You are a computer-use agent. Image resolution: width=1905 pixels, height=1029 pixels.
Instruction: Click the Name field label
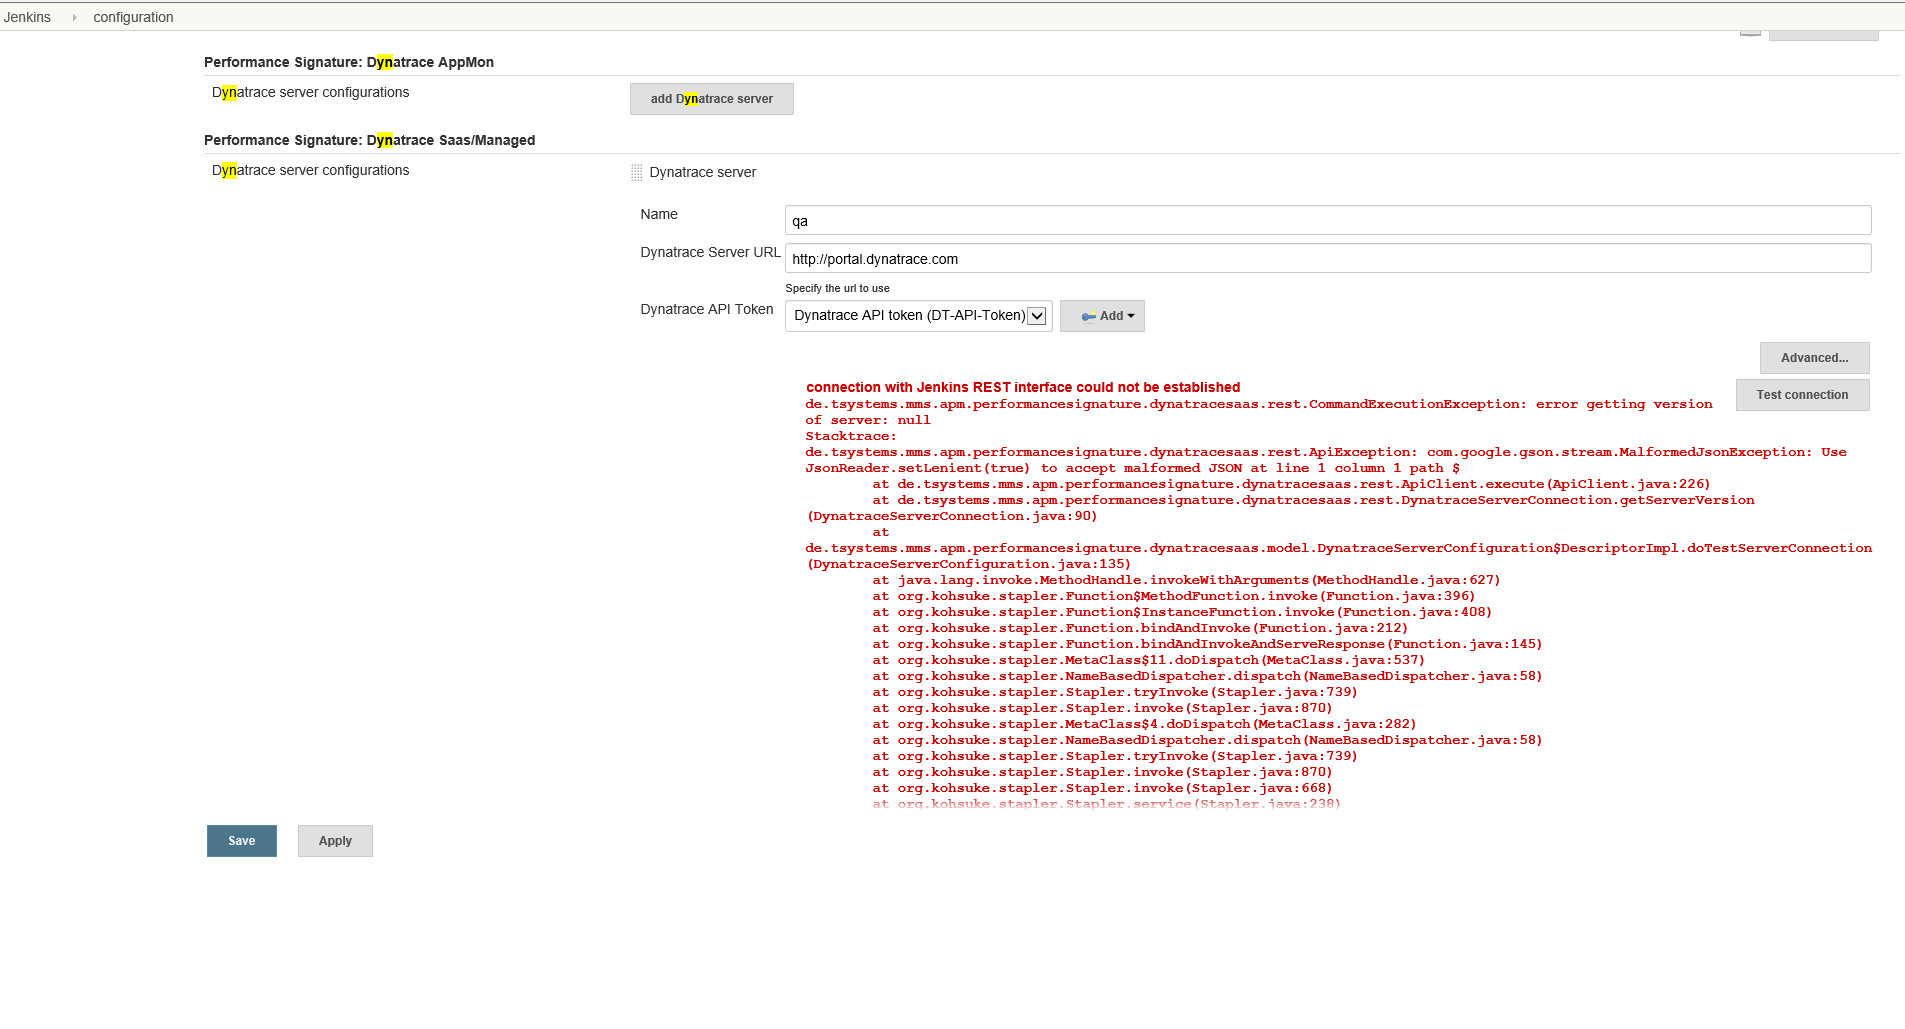[x=659, y=215]
